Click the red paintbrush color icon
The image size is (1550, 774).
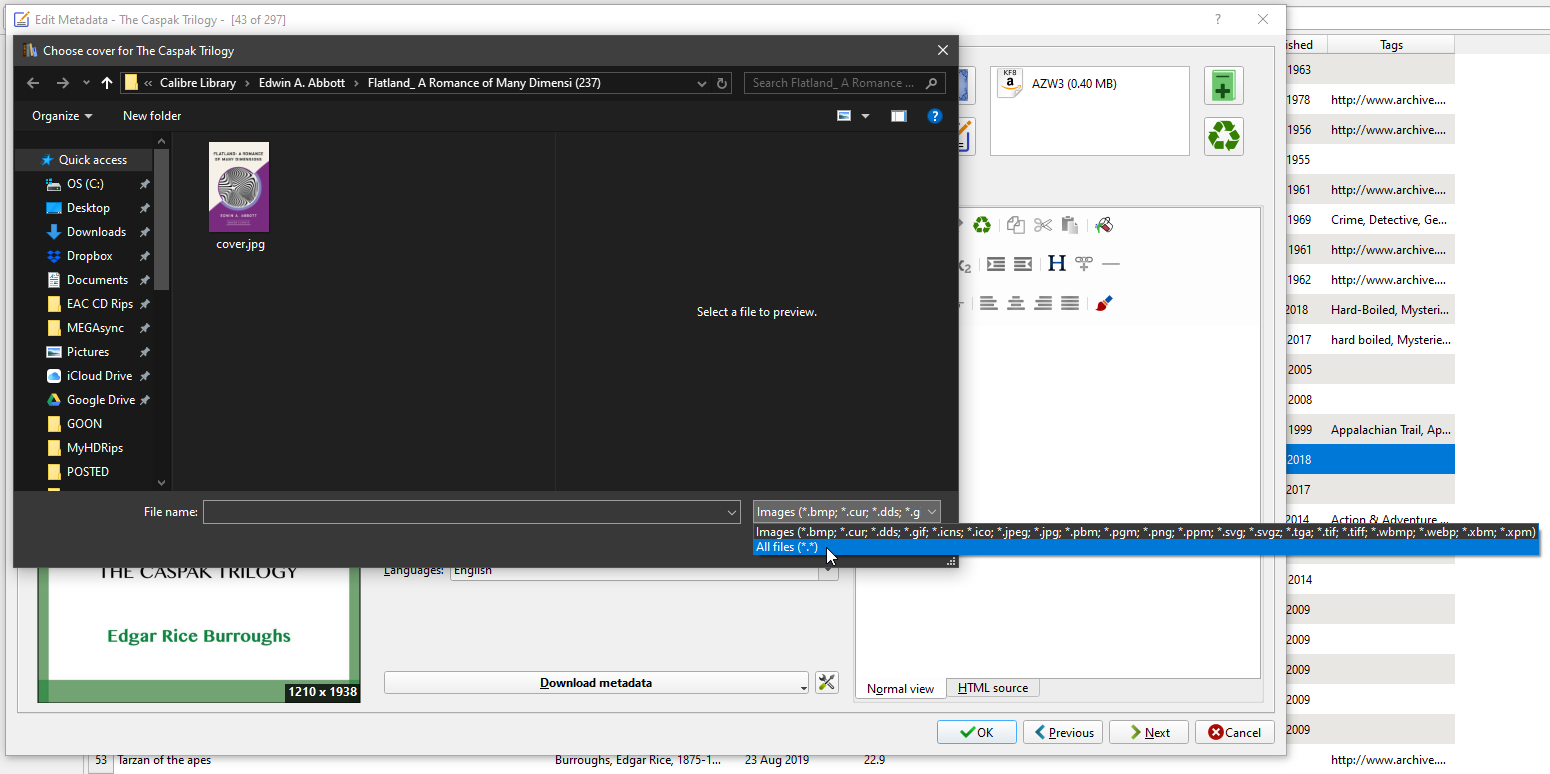[1104, 303]
